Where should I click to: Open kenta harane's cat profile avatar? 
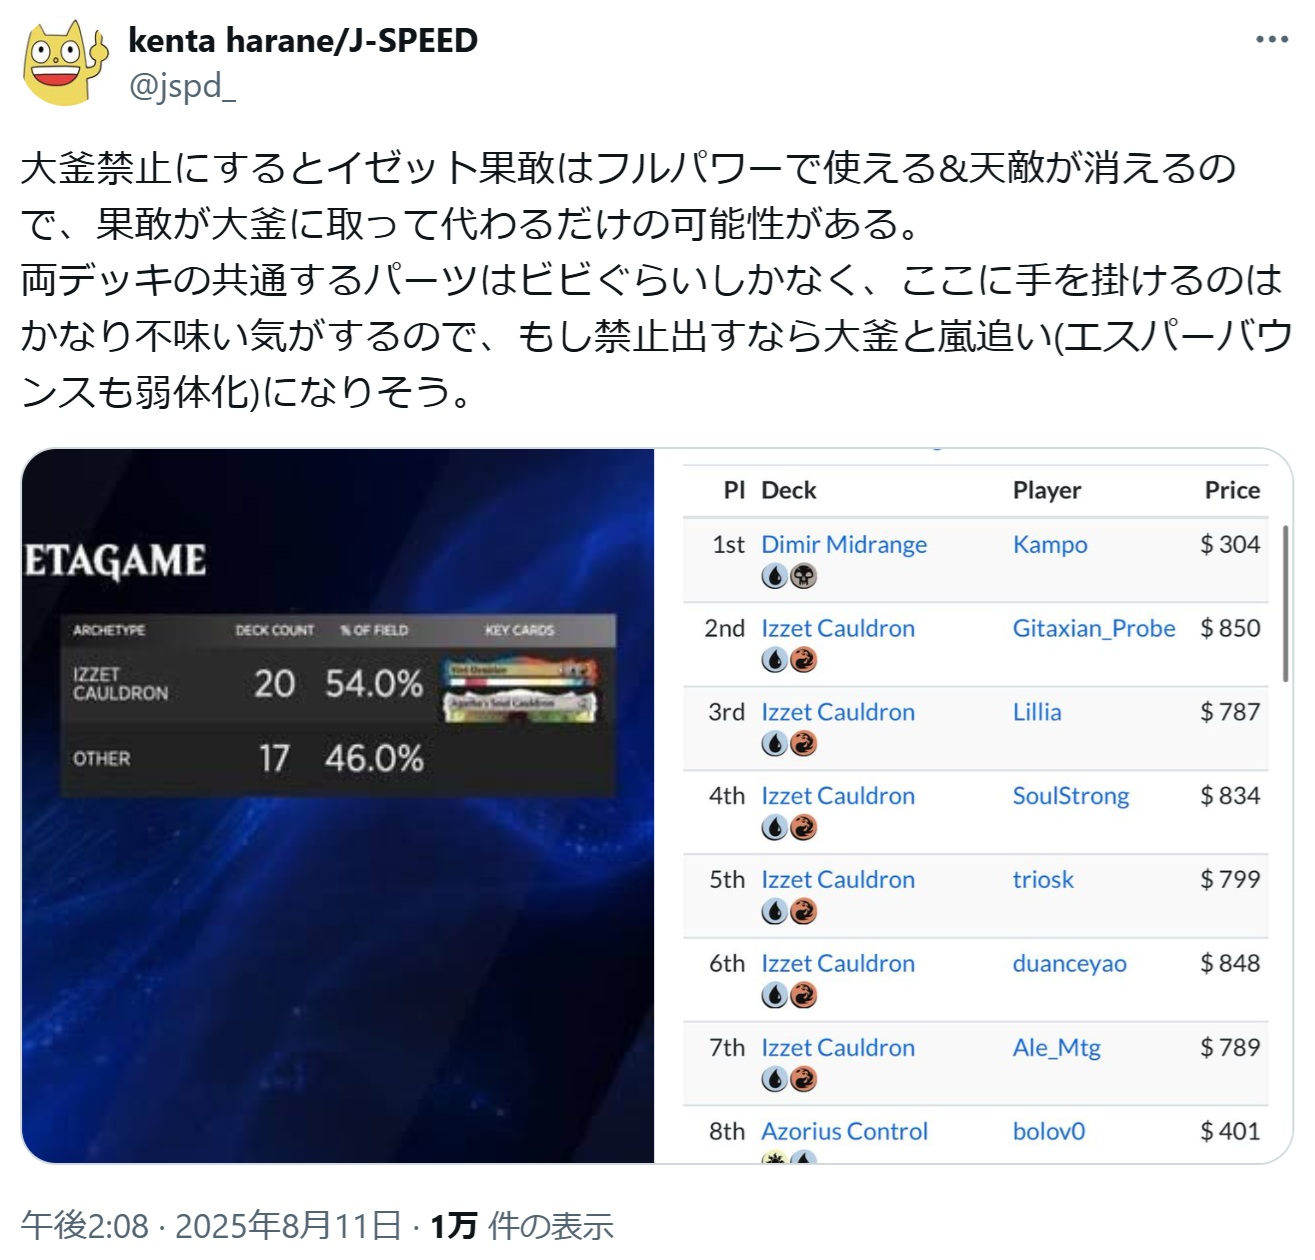(x=65, y=62)
